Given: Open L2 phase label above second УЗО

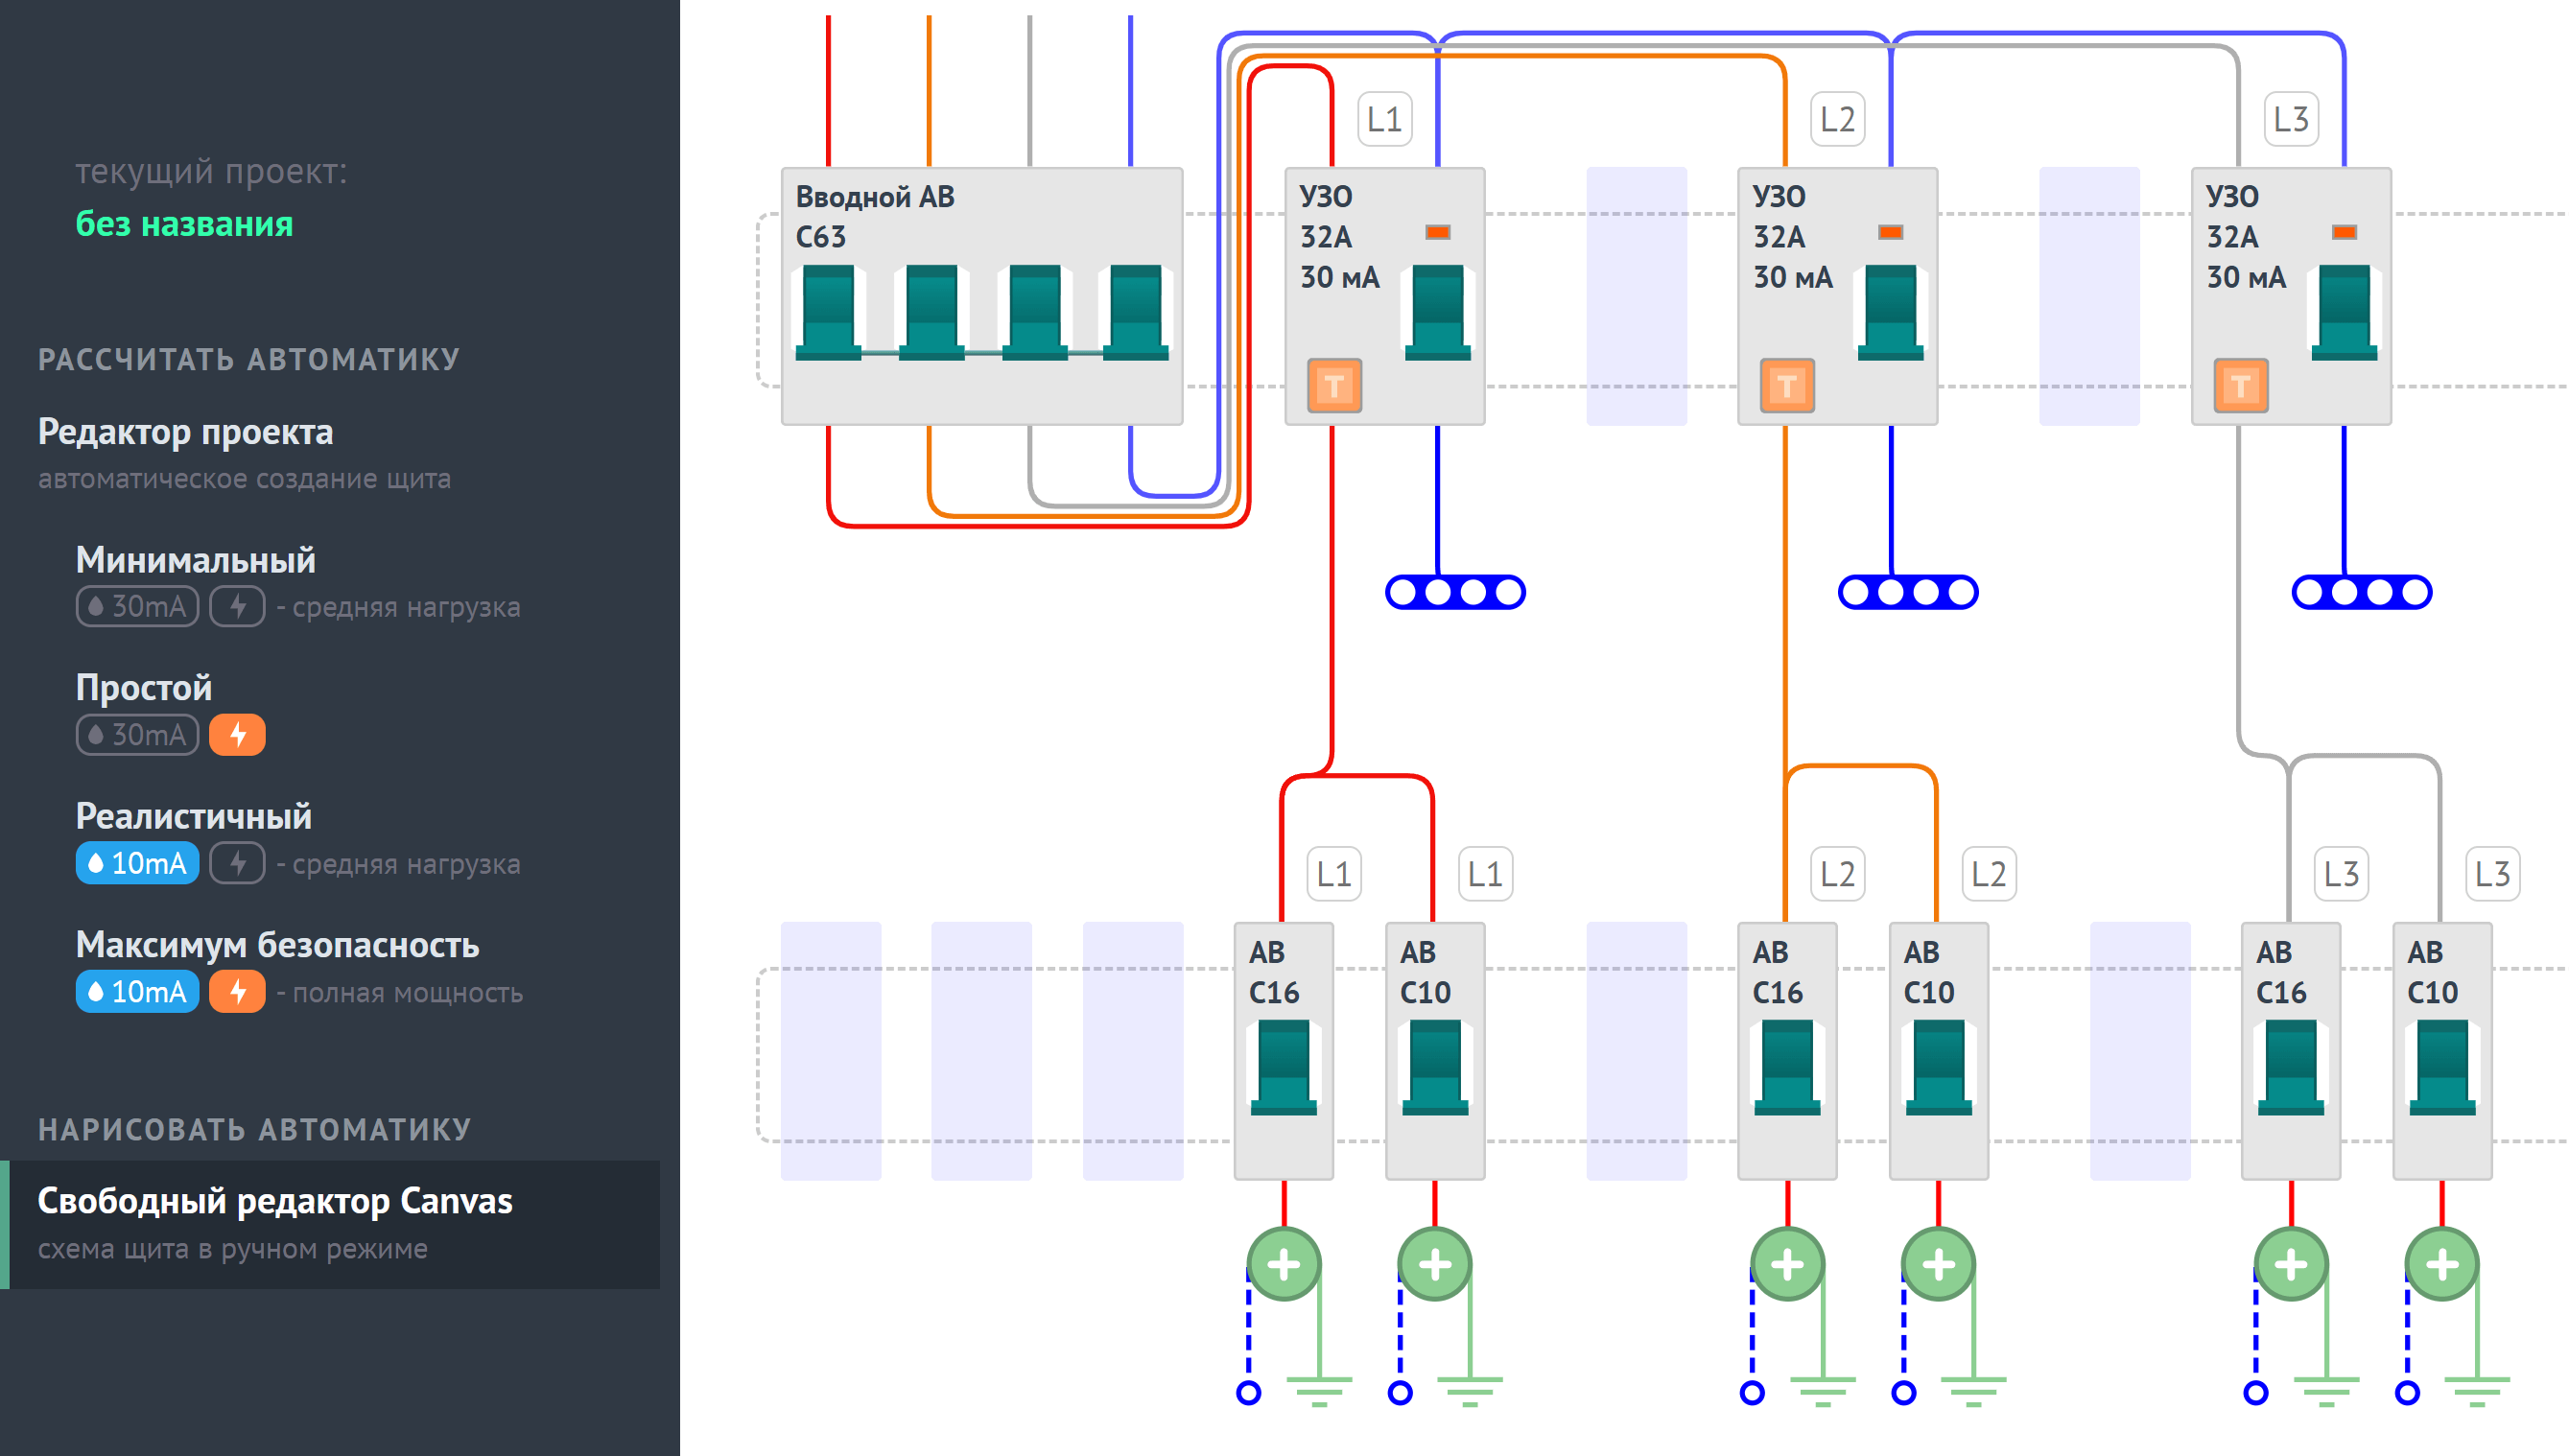Looking at the screenshot, I should (1837, 119).
